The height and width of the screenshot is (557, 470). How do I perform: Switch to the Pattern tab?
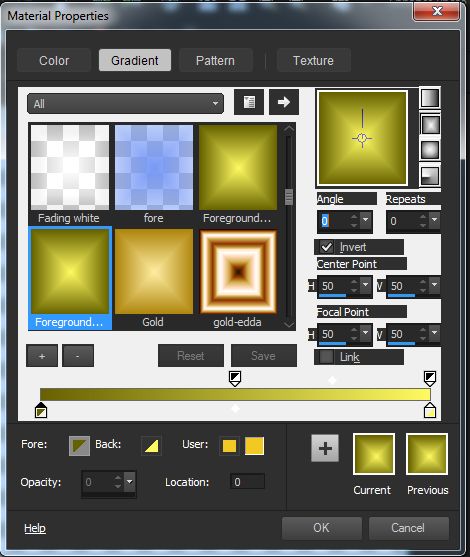tap(215, 60)
